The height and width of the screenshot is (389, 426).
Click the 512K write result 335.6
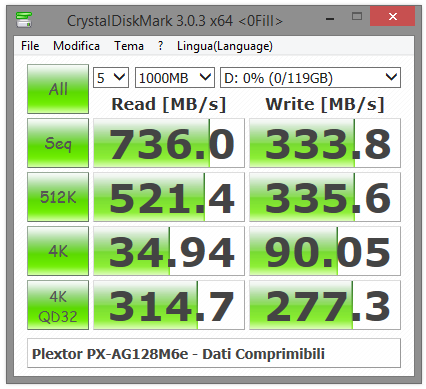(325, 197)
